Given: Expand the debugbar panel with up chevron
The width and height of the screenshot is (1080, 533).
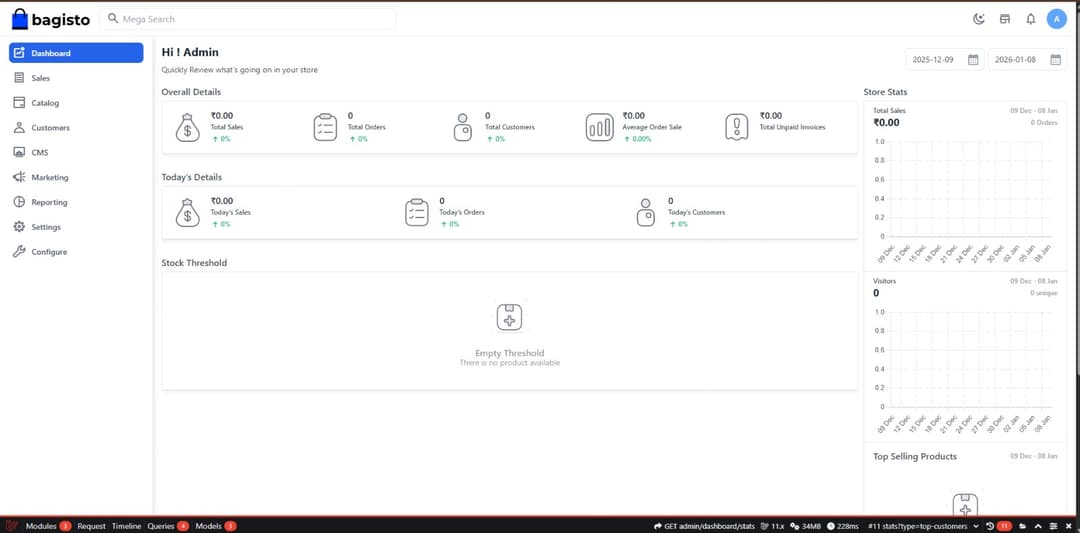Looking at the screenshot, I should [x=1038, y=526].
